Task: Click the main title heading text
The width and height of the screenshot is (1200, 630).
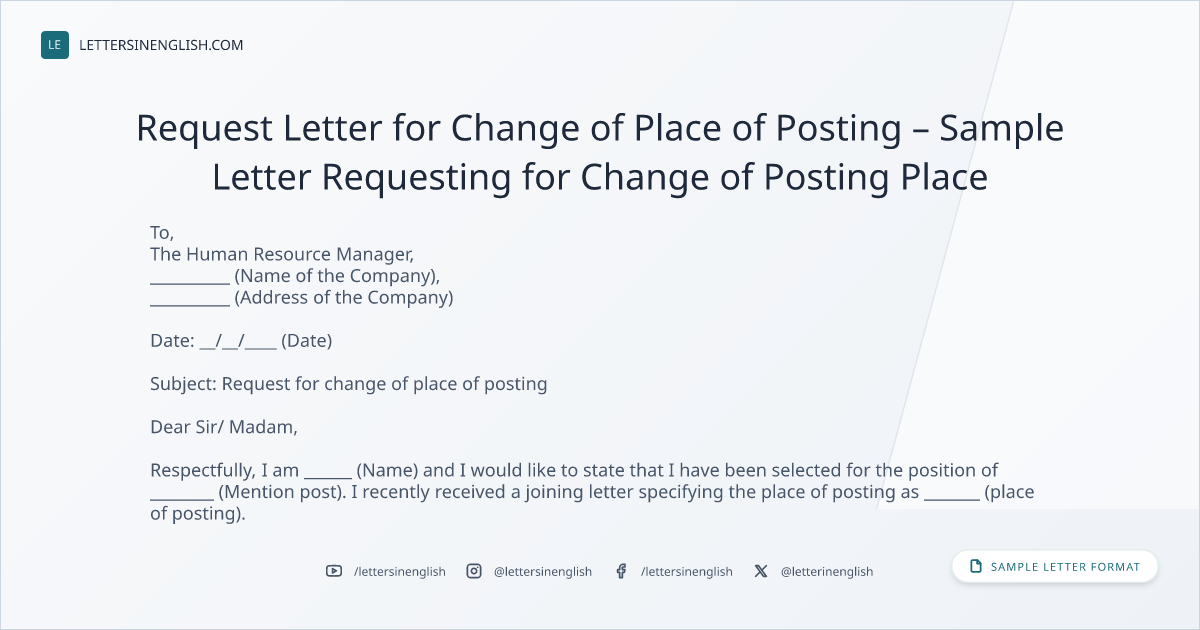Action: pyautogui.click(x=600, y=153)
